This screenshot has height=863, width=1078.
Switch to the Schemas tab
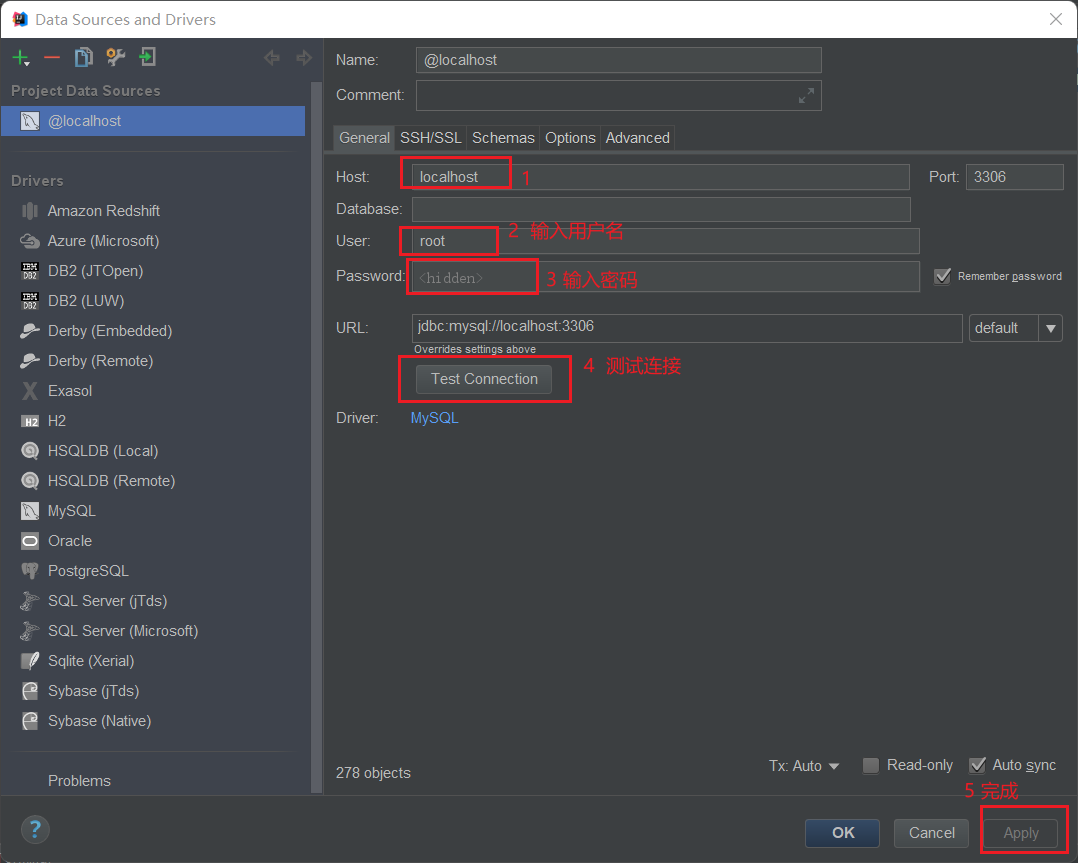point(503,138)
